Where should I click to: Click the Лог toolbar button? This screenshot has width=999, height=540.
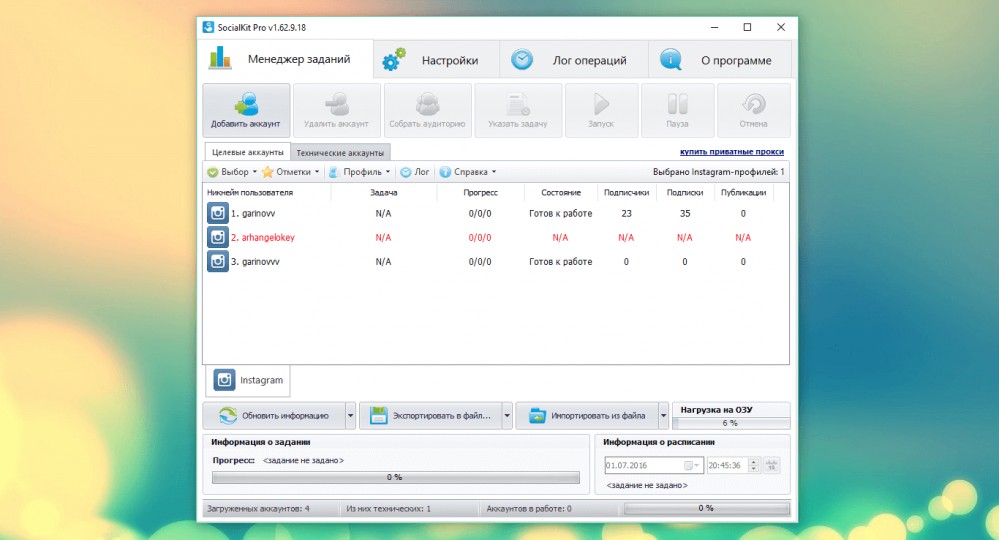tap(415, 172)
